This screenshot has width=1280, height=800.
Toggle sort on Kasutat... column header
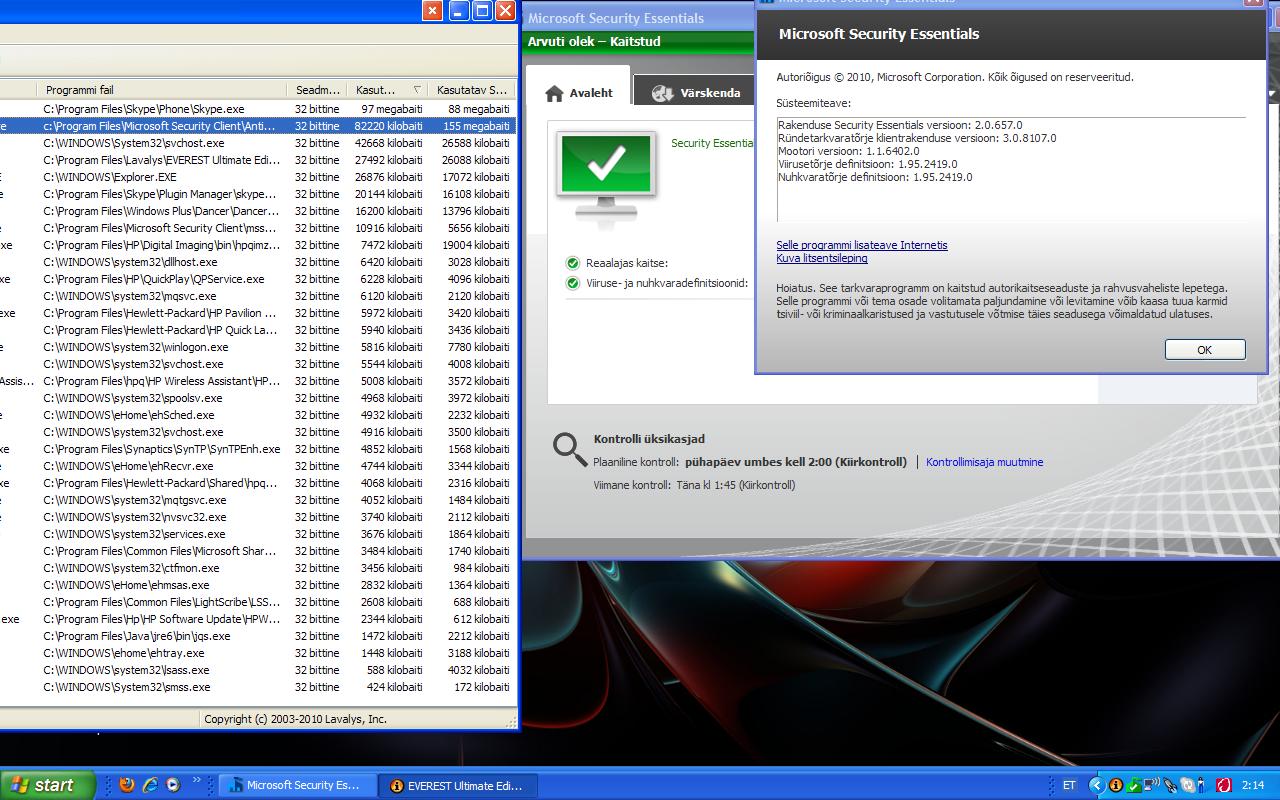click(x=388, y=90)
